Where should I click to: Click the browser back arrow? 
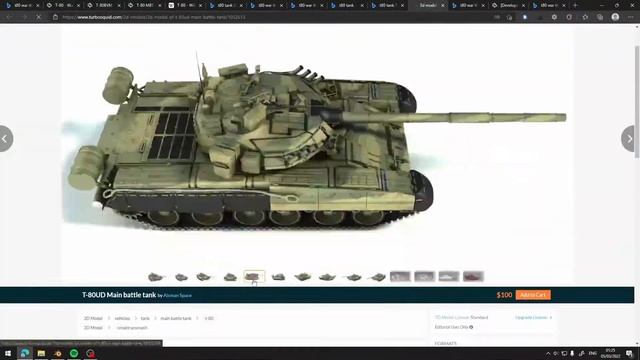[9, 17]
